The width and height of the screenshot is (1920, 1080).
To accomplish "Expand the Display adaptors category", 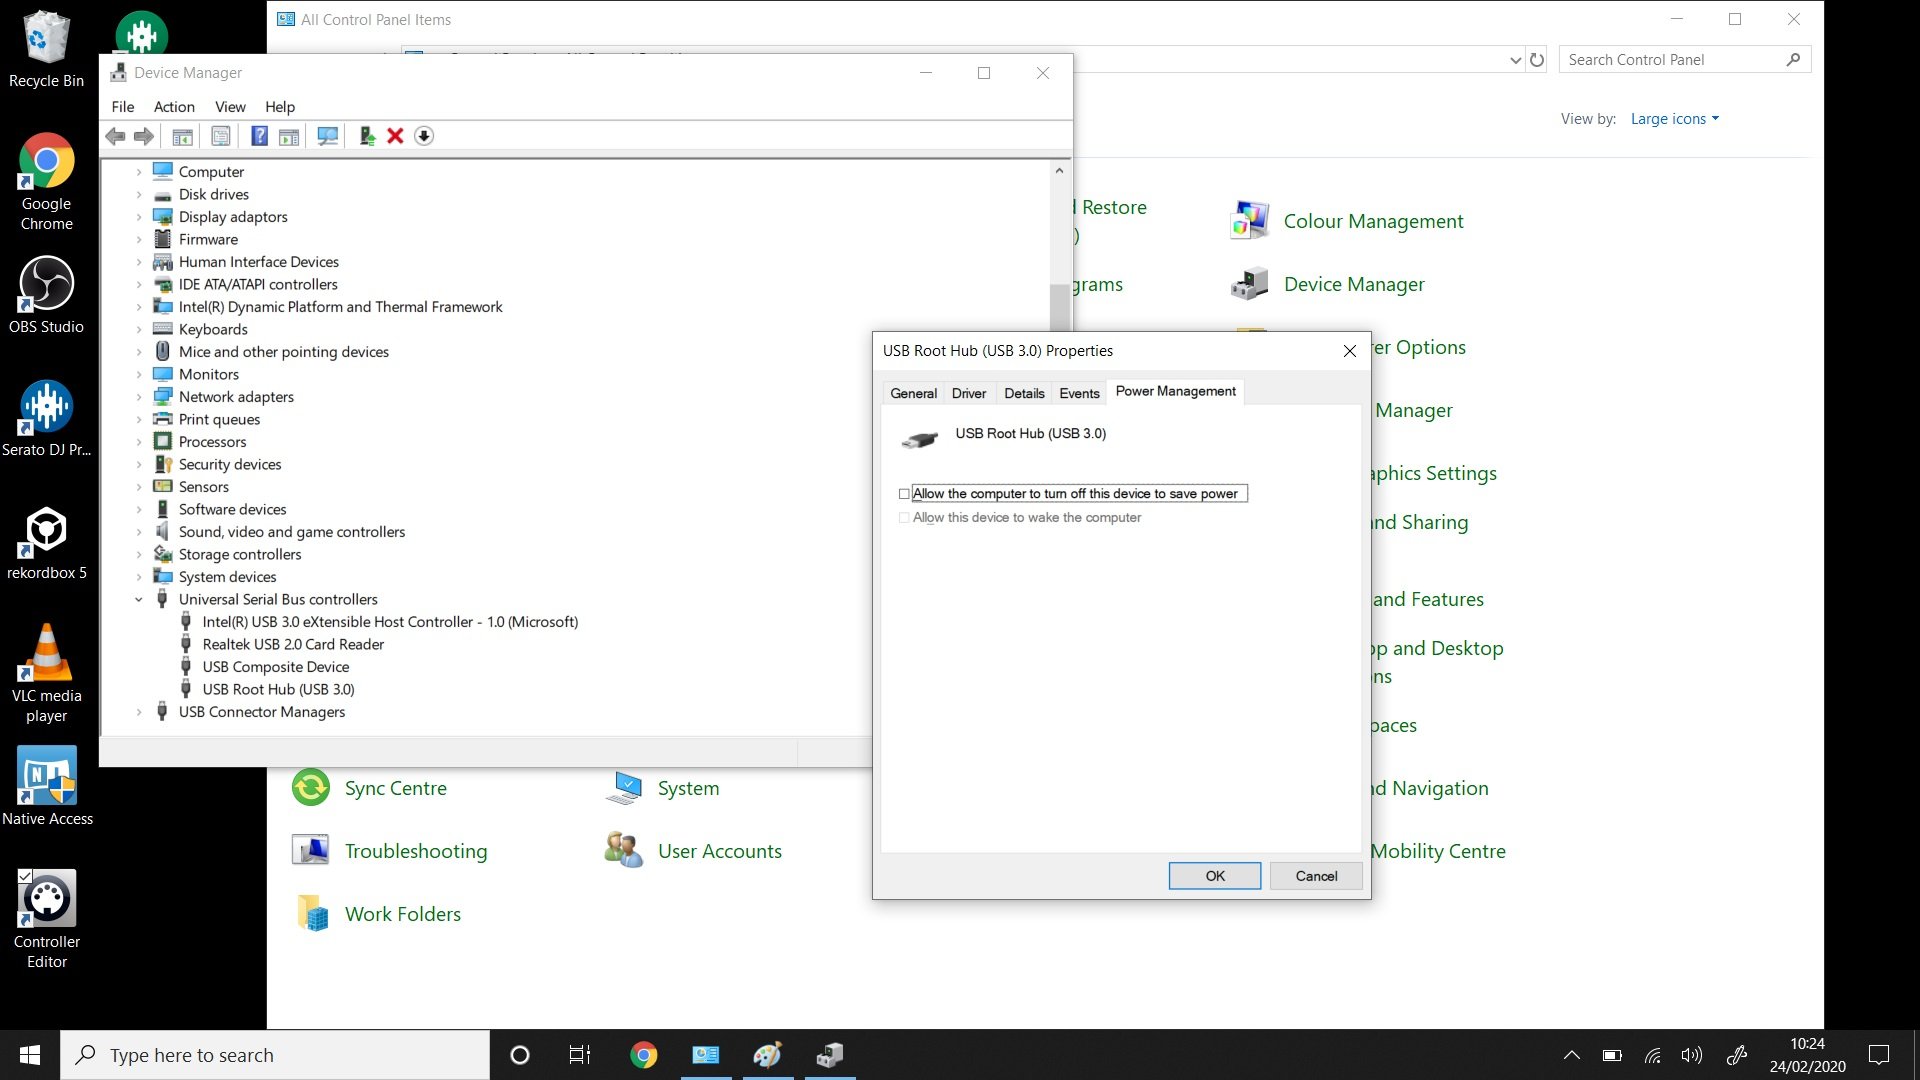I will click(x=139, y=217).
